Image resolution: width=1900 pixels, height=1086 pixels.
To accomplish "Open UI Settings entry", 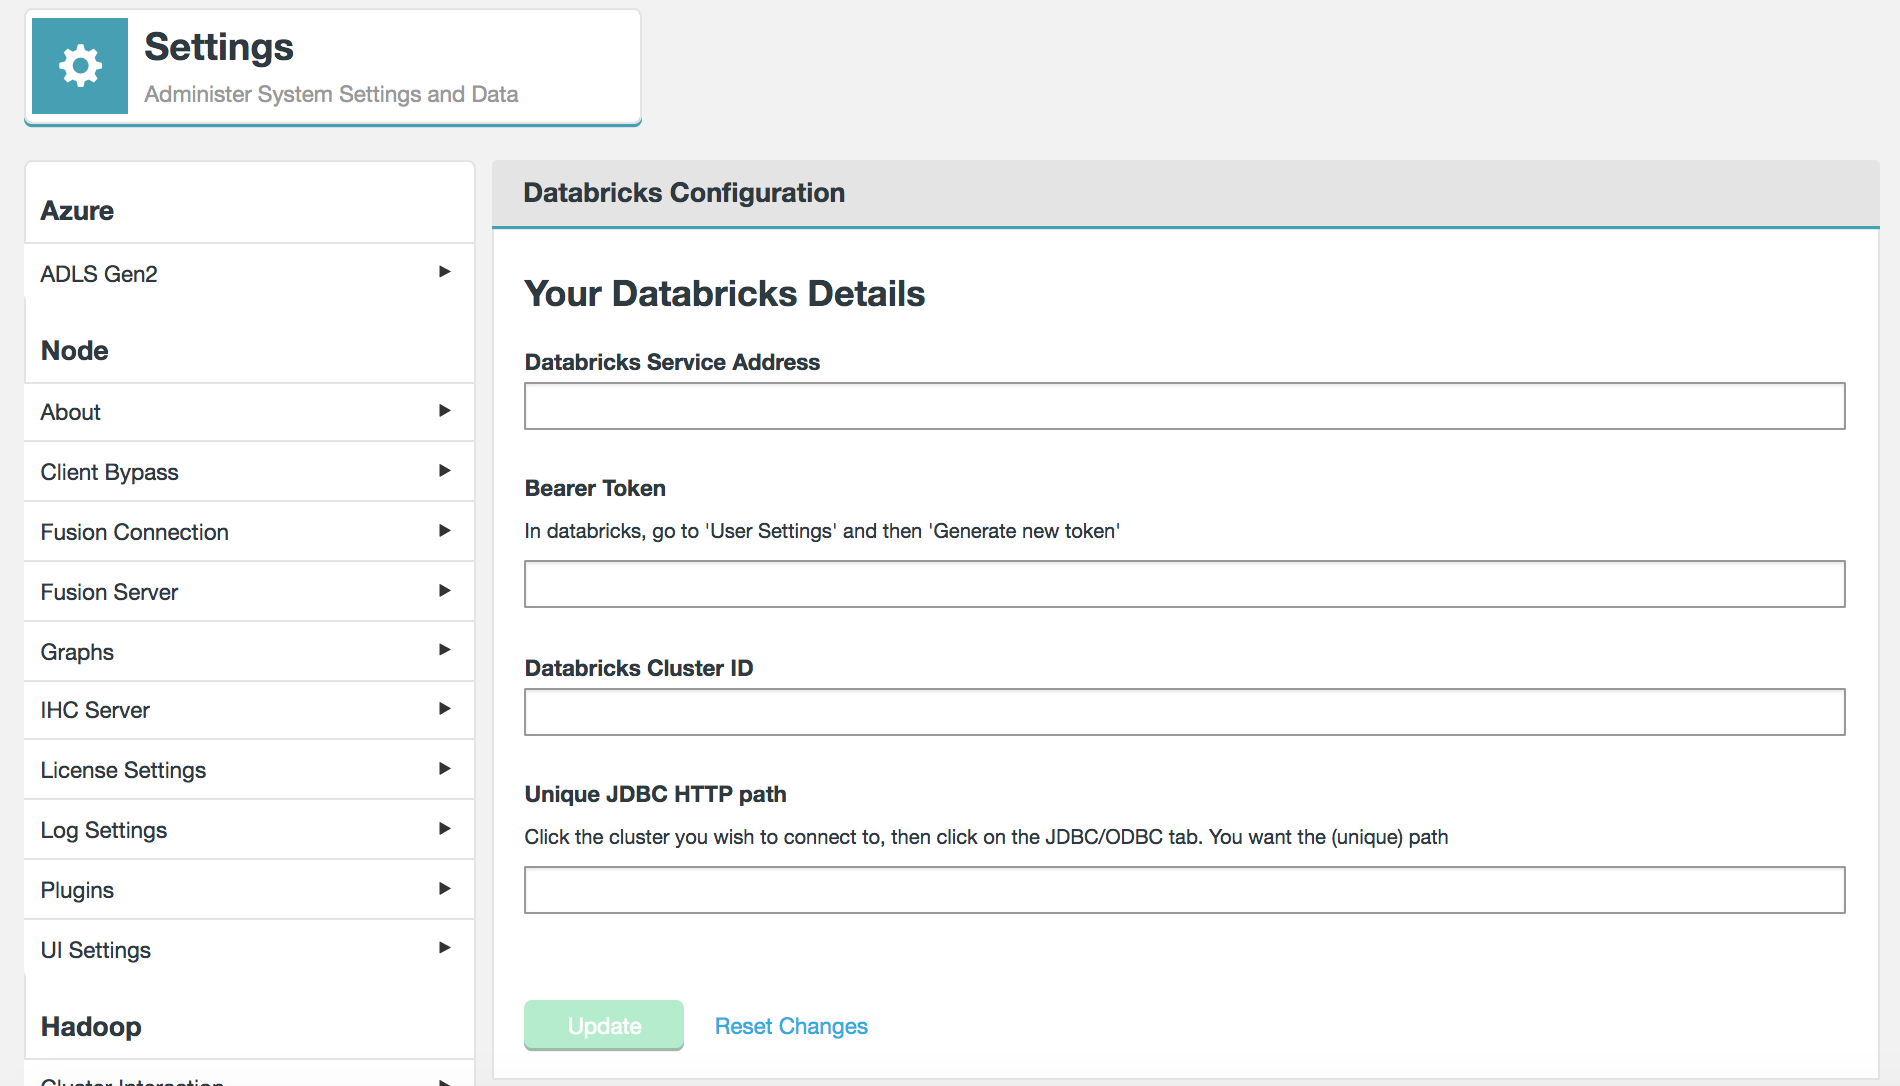I will pyautogui.click(x=96, y=950).
